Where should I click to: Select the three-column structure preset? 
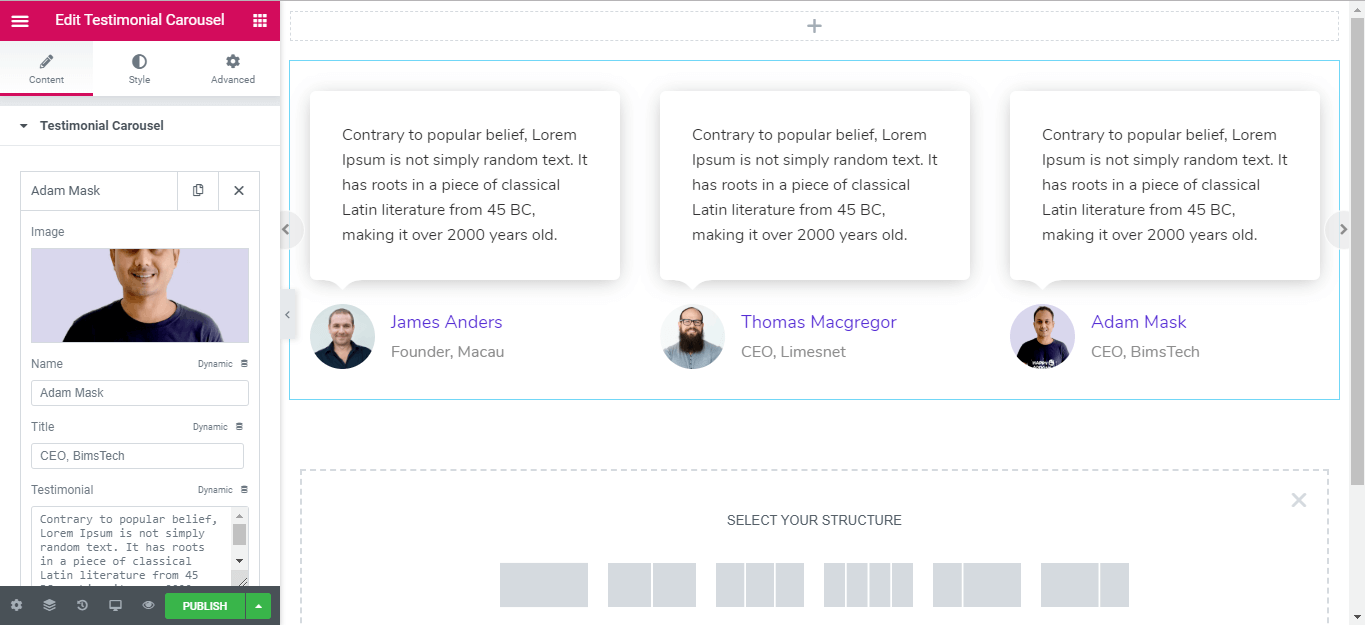point(760,585)
